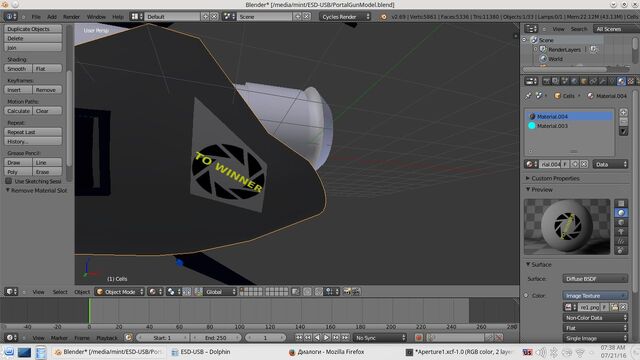Open the Constraints tab (chain icon)

click(x=593, y=81)
